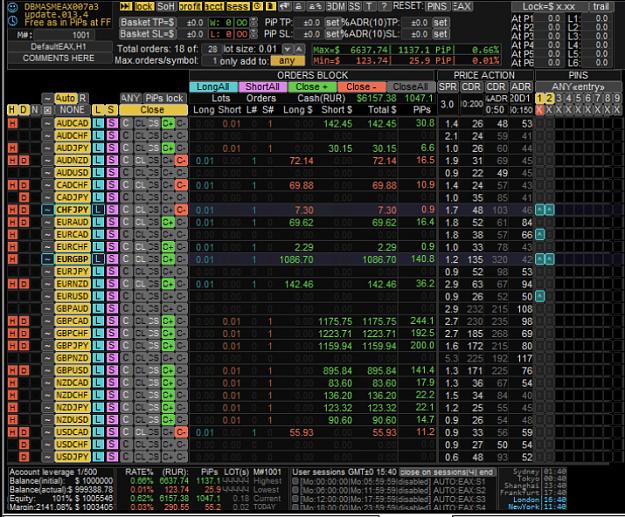Click the 'close on sessions end' button
This screenshot has height=517, width=625.
tap(447, 472)
